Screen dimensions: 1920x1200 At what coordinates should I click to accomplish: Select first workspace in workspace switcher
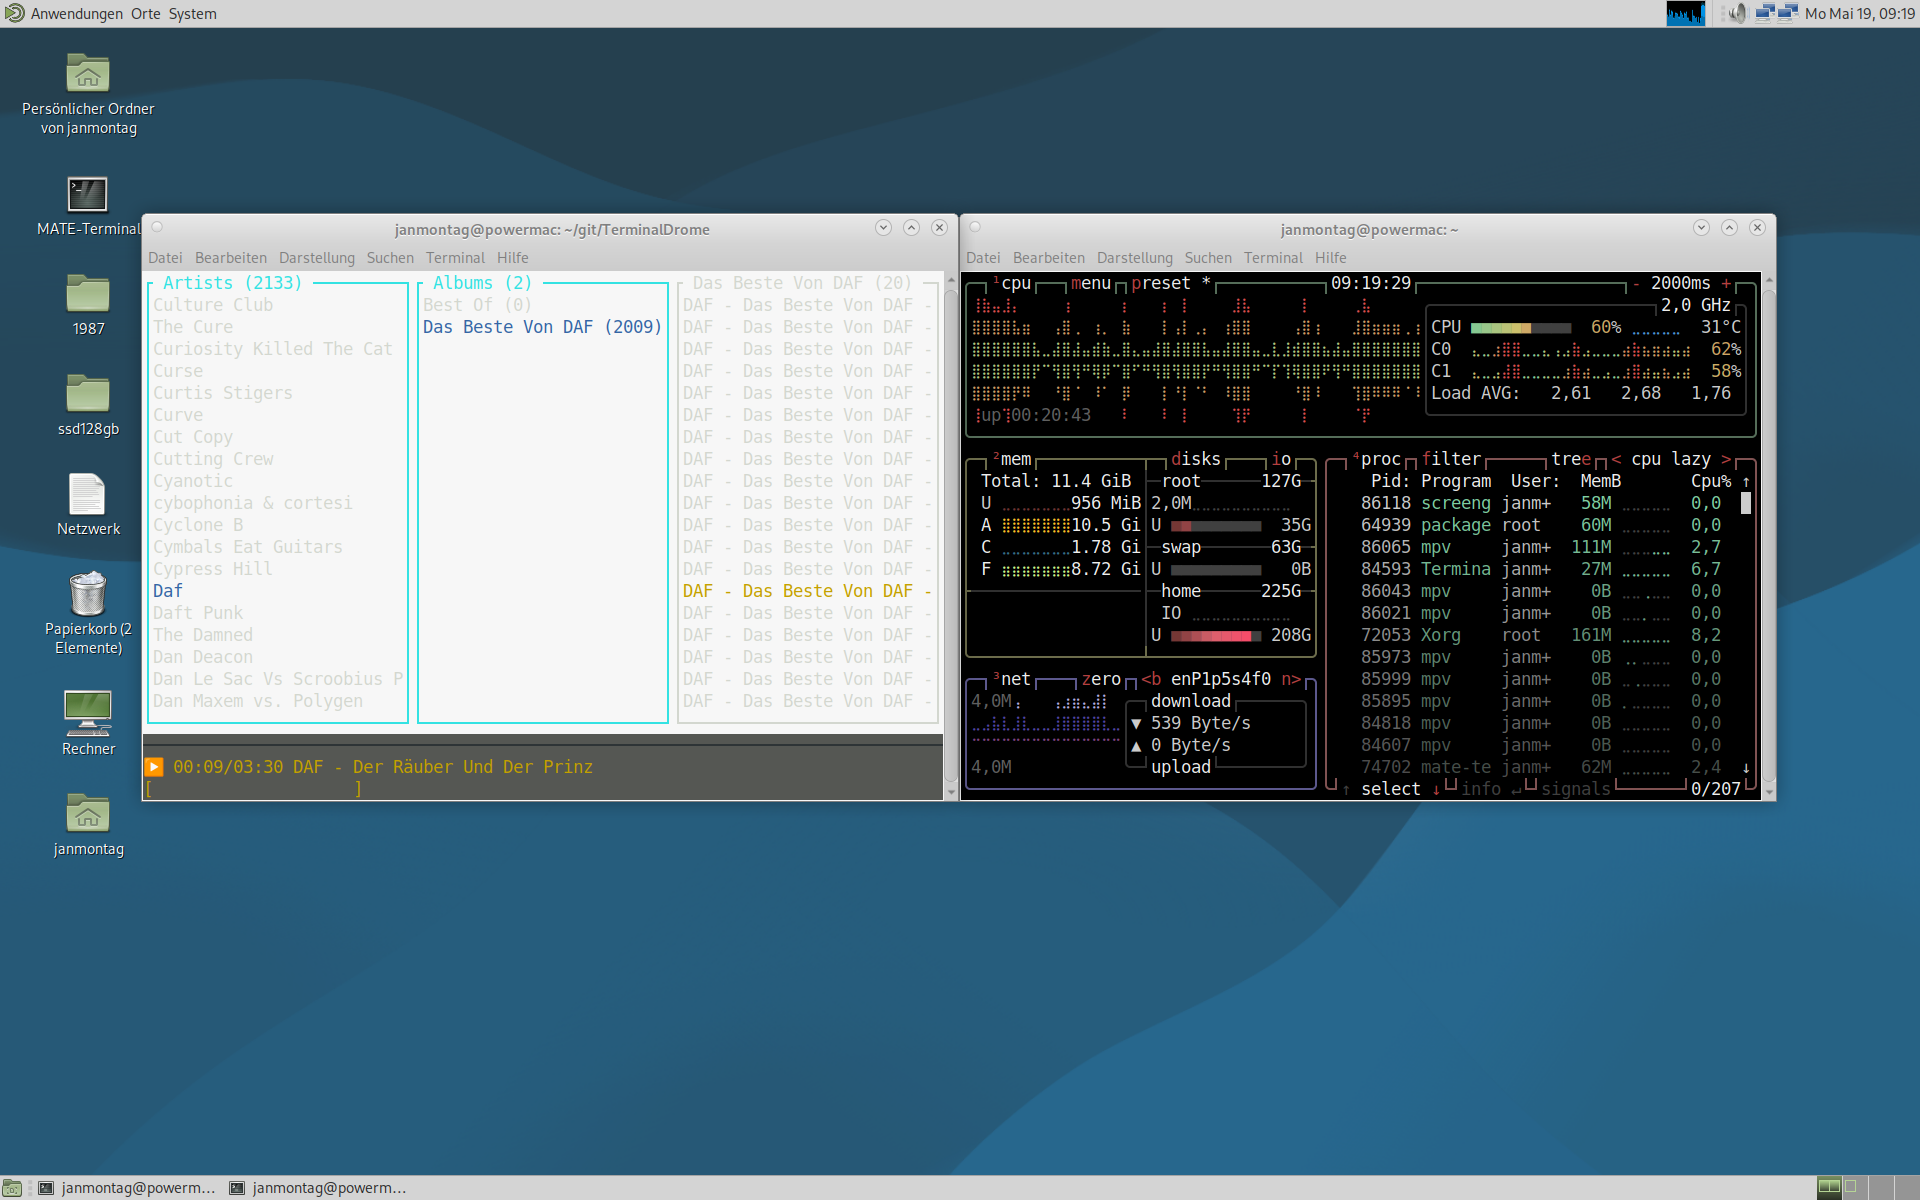(1829, 1187)
